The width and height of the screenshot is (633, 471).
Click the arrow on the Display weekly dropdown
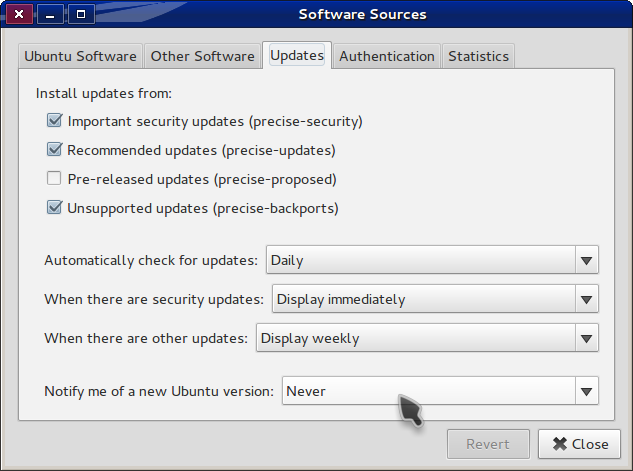click(x=586, y=338)
